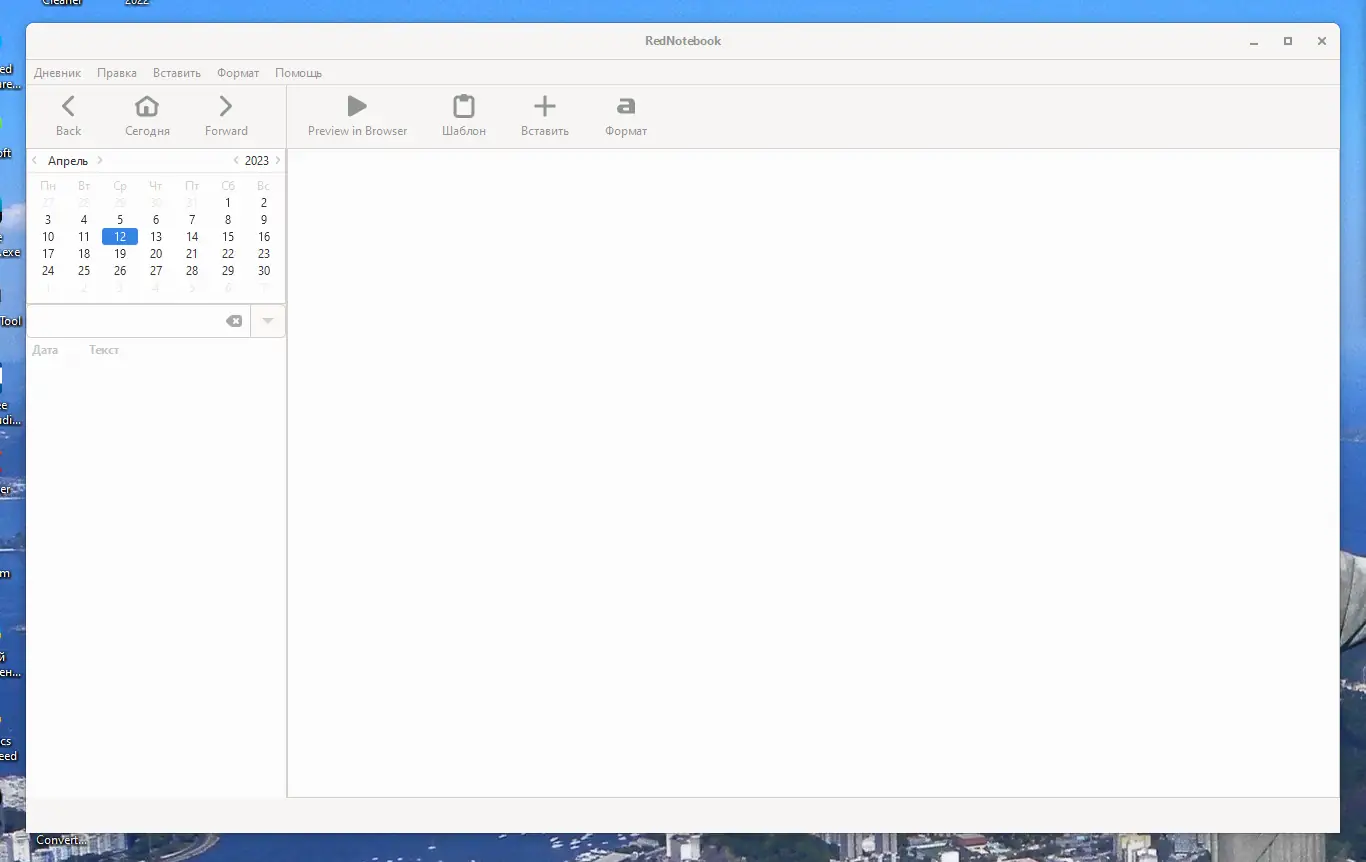Viewport: 1366px width, 862px height.
Task: Advance the calendar to the next month
Action: pyautogui.click(x=99, y=160)
